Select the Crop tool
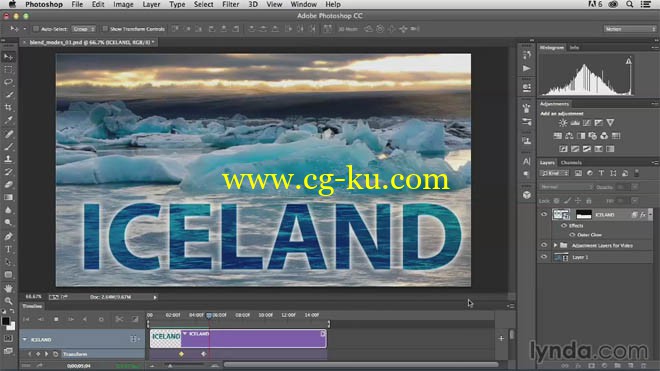Screen dimensions: 660x371 click(x=8, y=107)
